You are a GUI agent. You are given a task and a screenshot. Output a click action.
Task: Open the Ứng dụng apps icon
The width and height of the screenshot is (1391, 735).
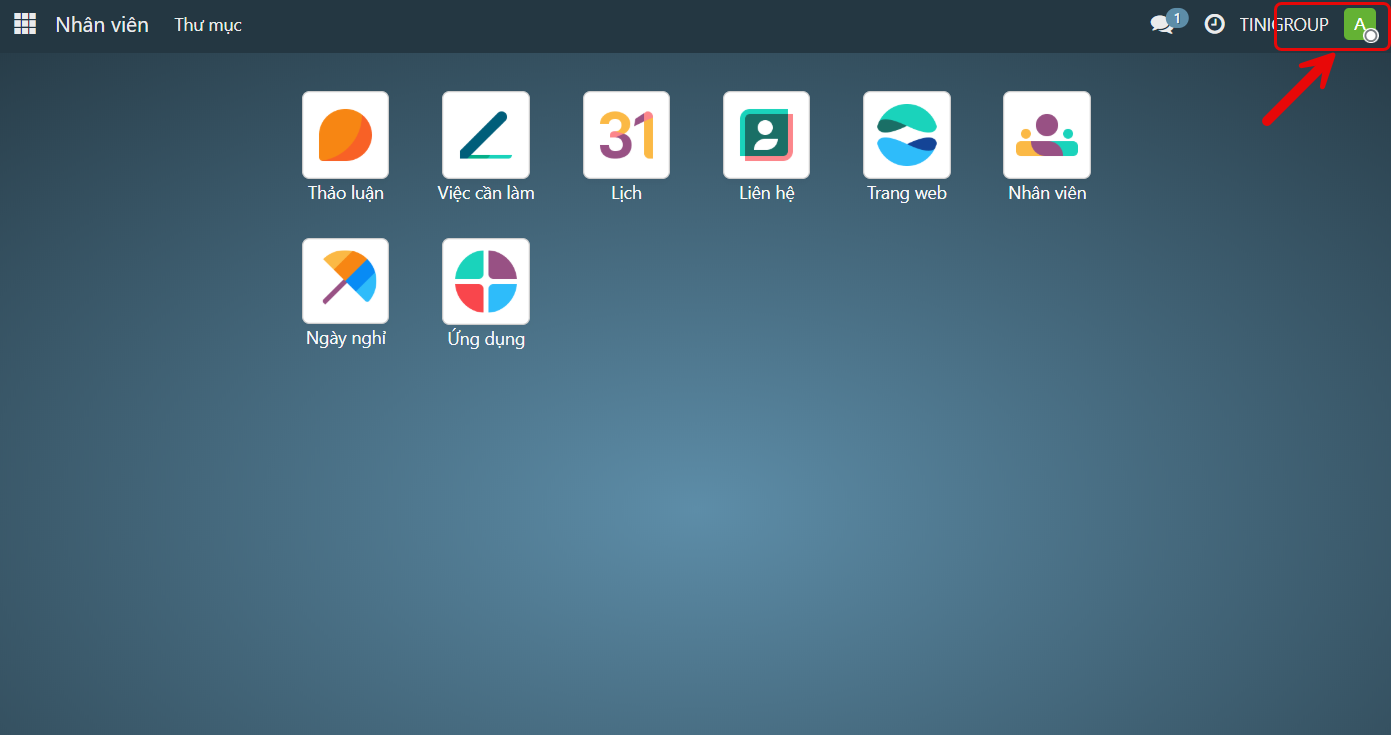pos(486,281)
